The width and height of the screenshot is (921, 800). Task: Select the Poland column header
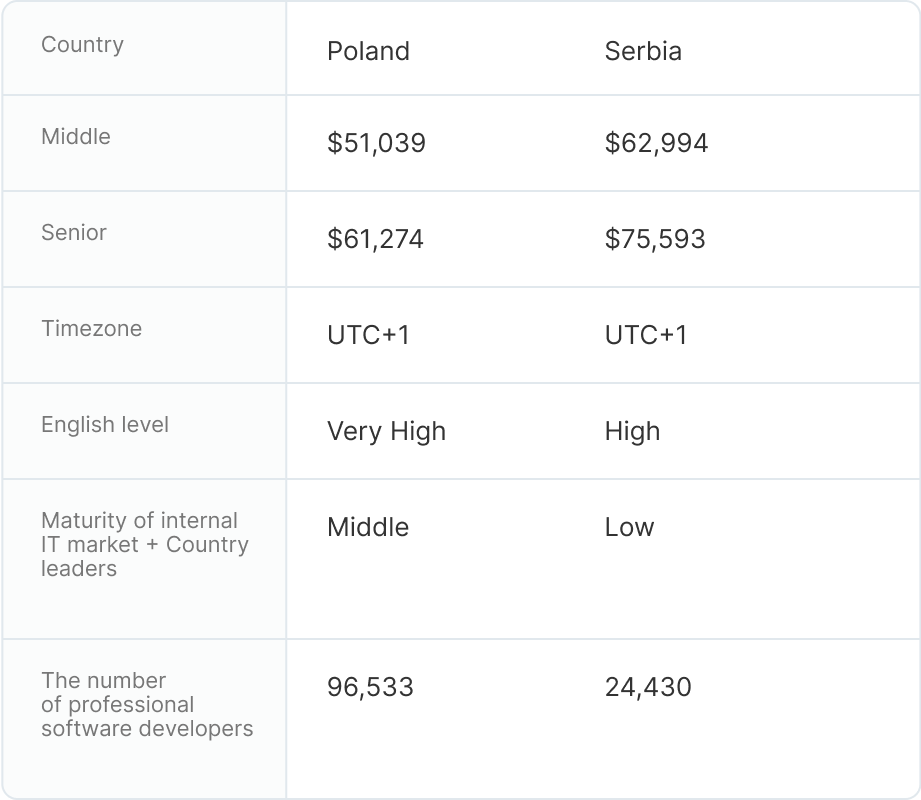click(x=368, y=51)
